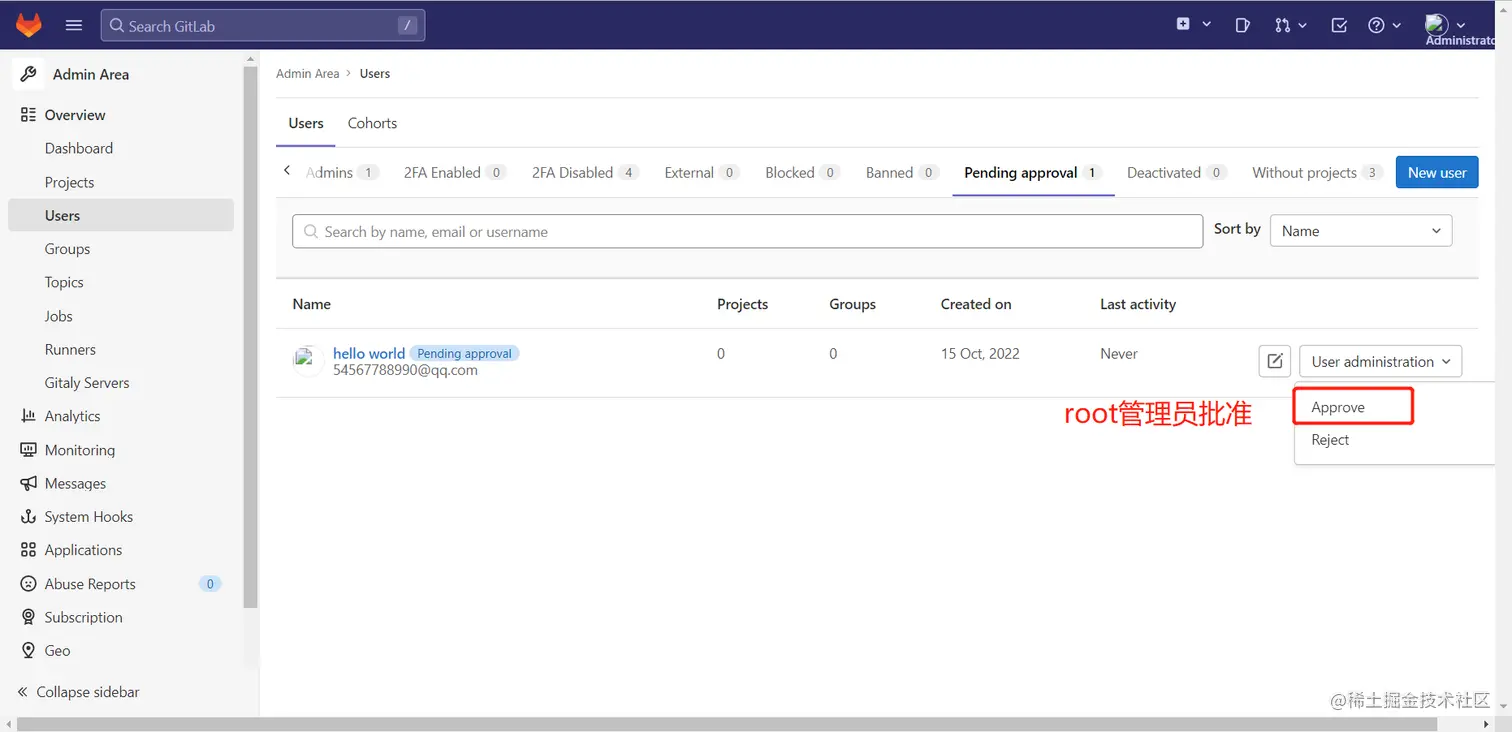Open the To-Do list checkmark icon
This screenshot has width=1512, height=732.
click(x=1339, y=25)
